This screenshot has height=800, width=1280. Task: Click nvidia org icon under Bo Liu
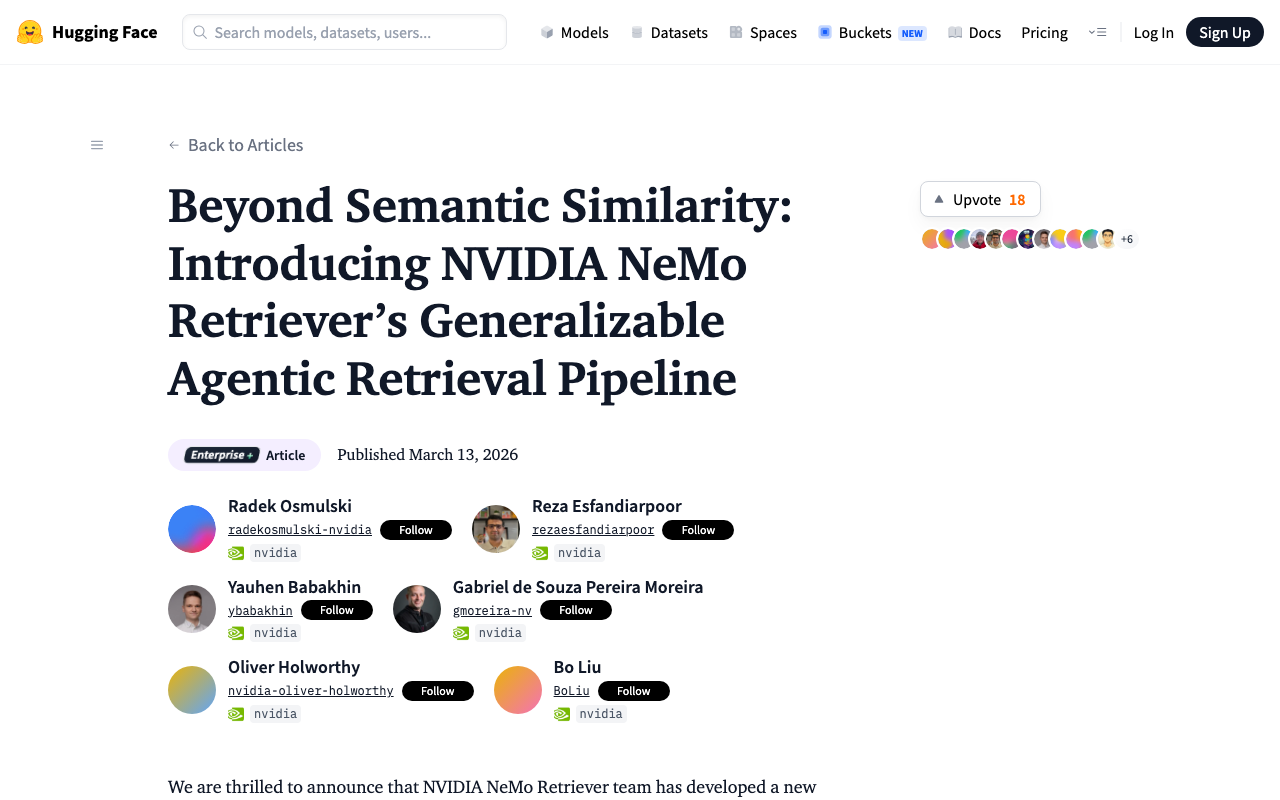(562, 714)
